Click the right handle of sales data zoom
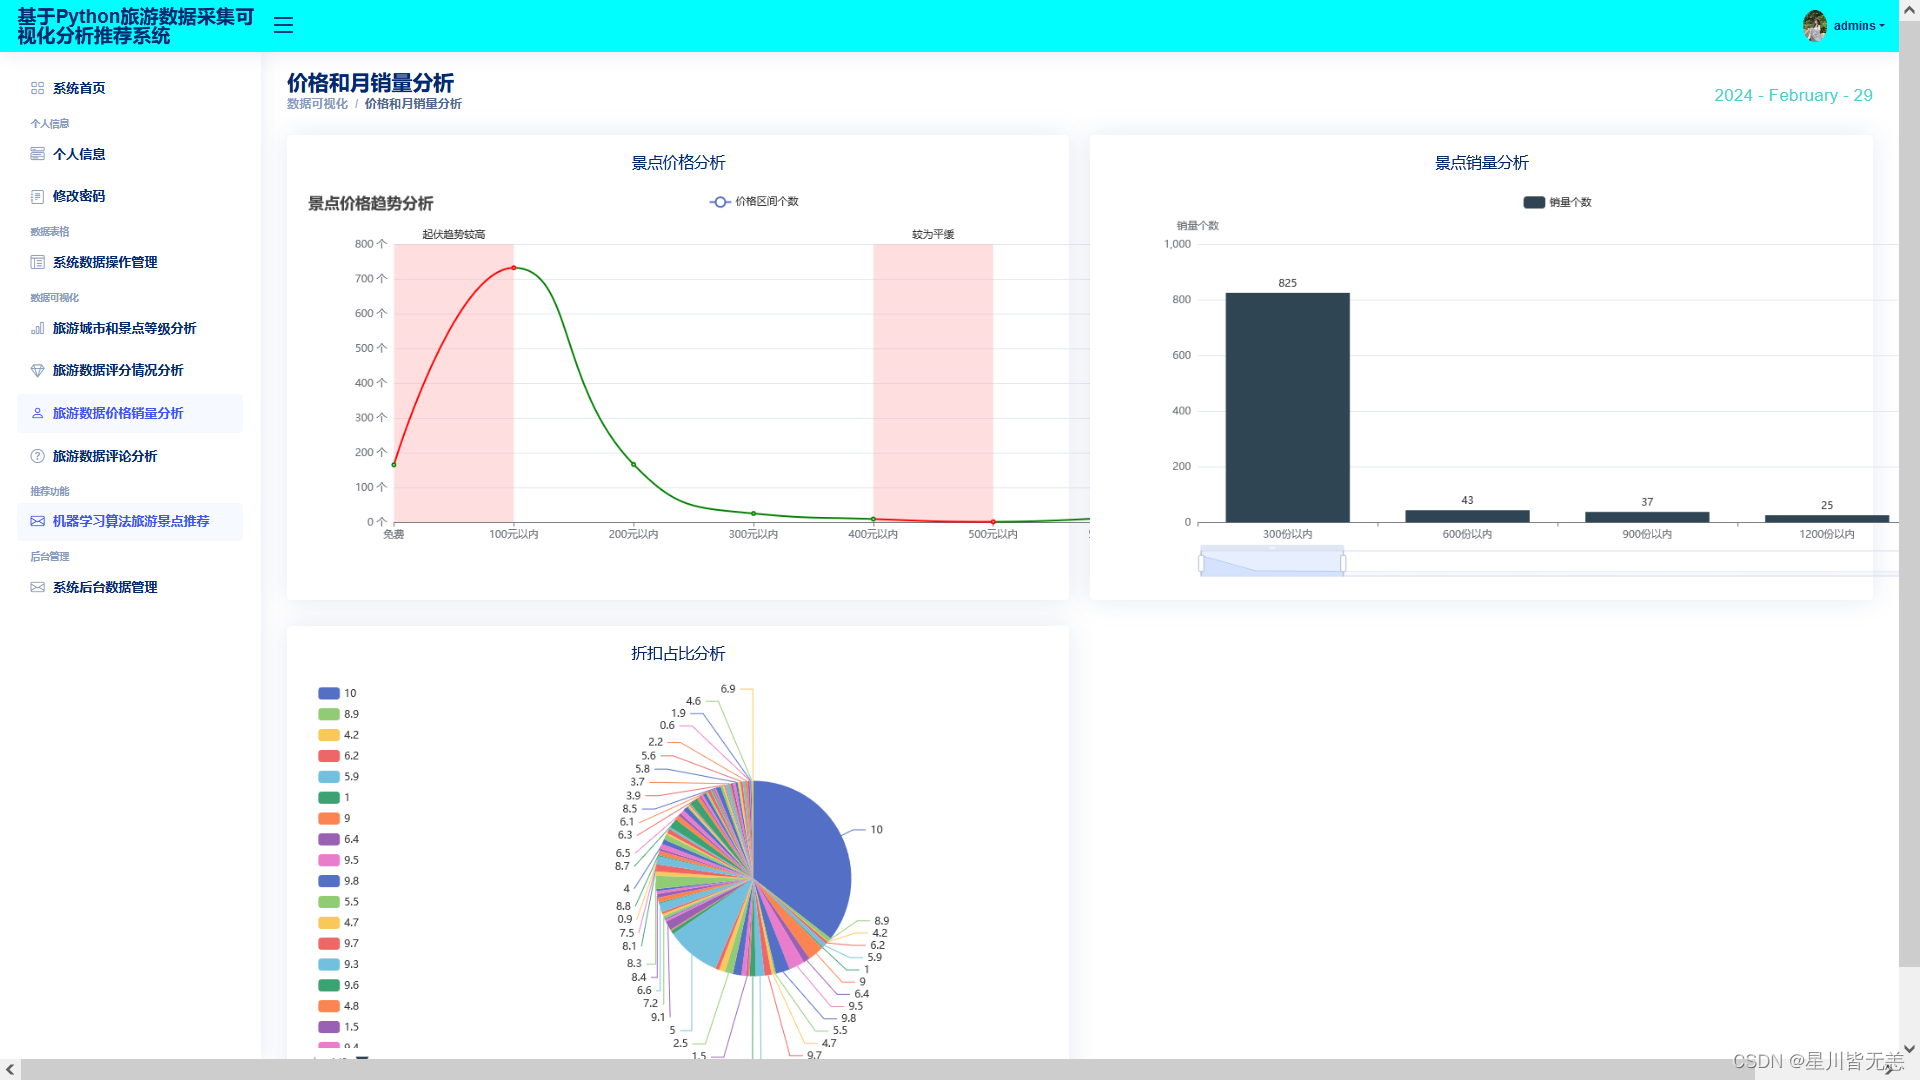 [x=1343, y=563]
